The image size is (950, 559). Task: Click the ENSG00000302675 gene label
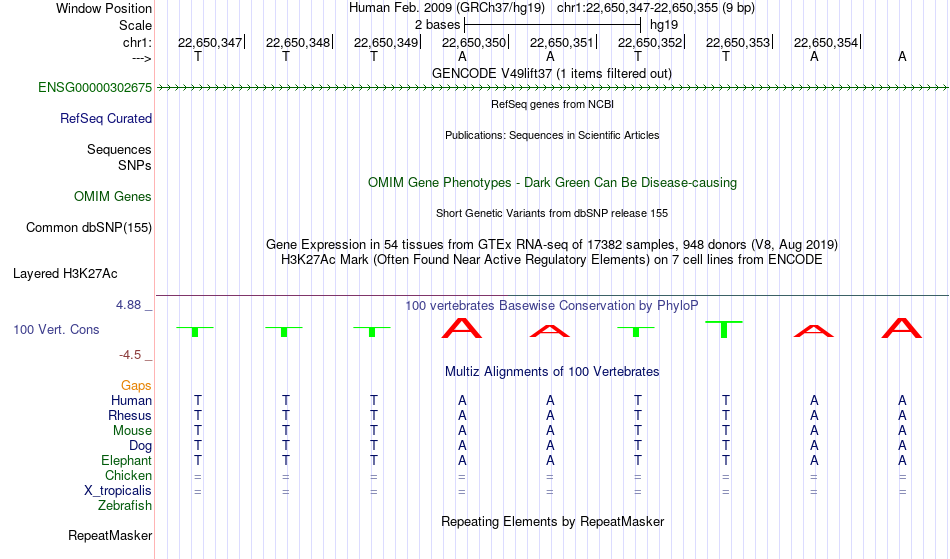click(95, 88)
